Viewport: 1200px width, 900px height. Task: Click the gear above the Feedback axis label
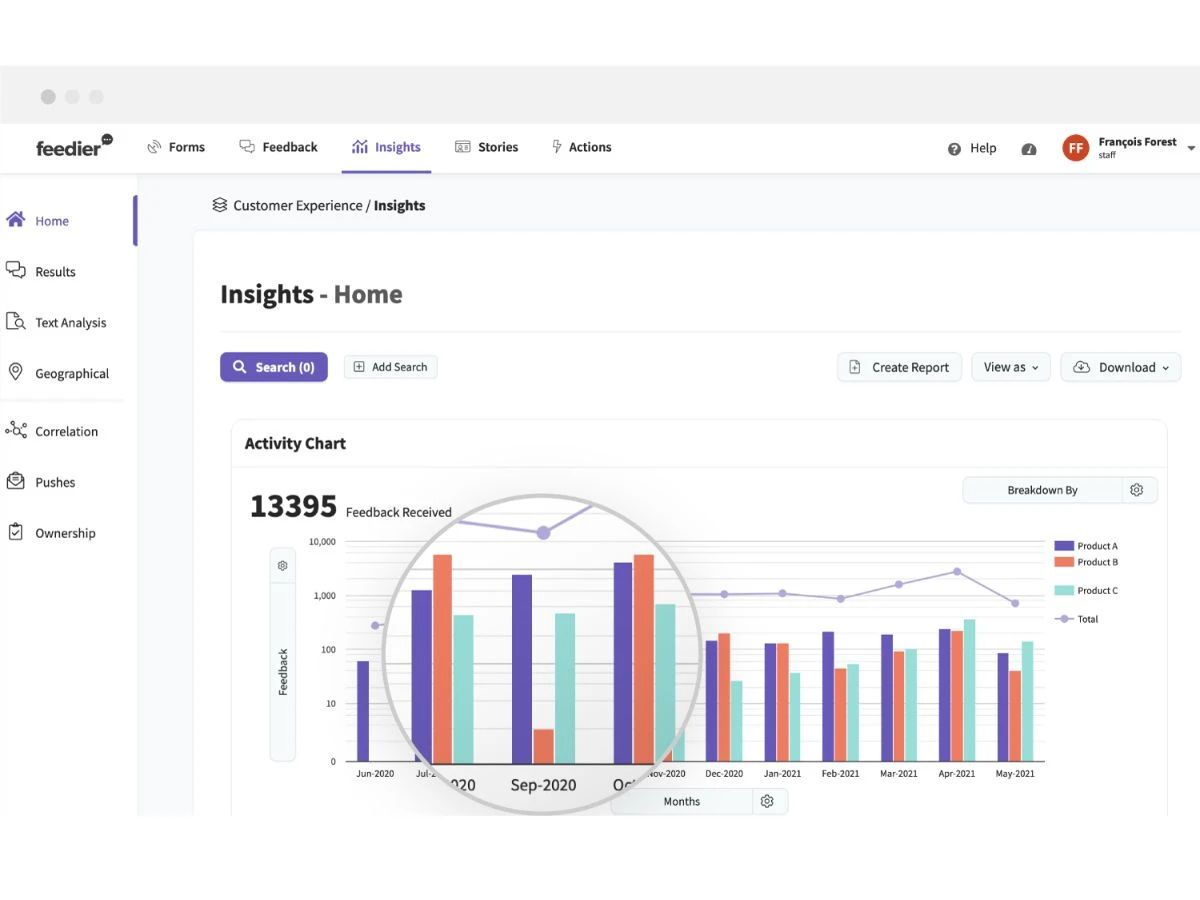[283, 566]
